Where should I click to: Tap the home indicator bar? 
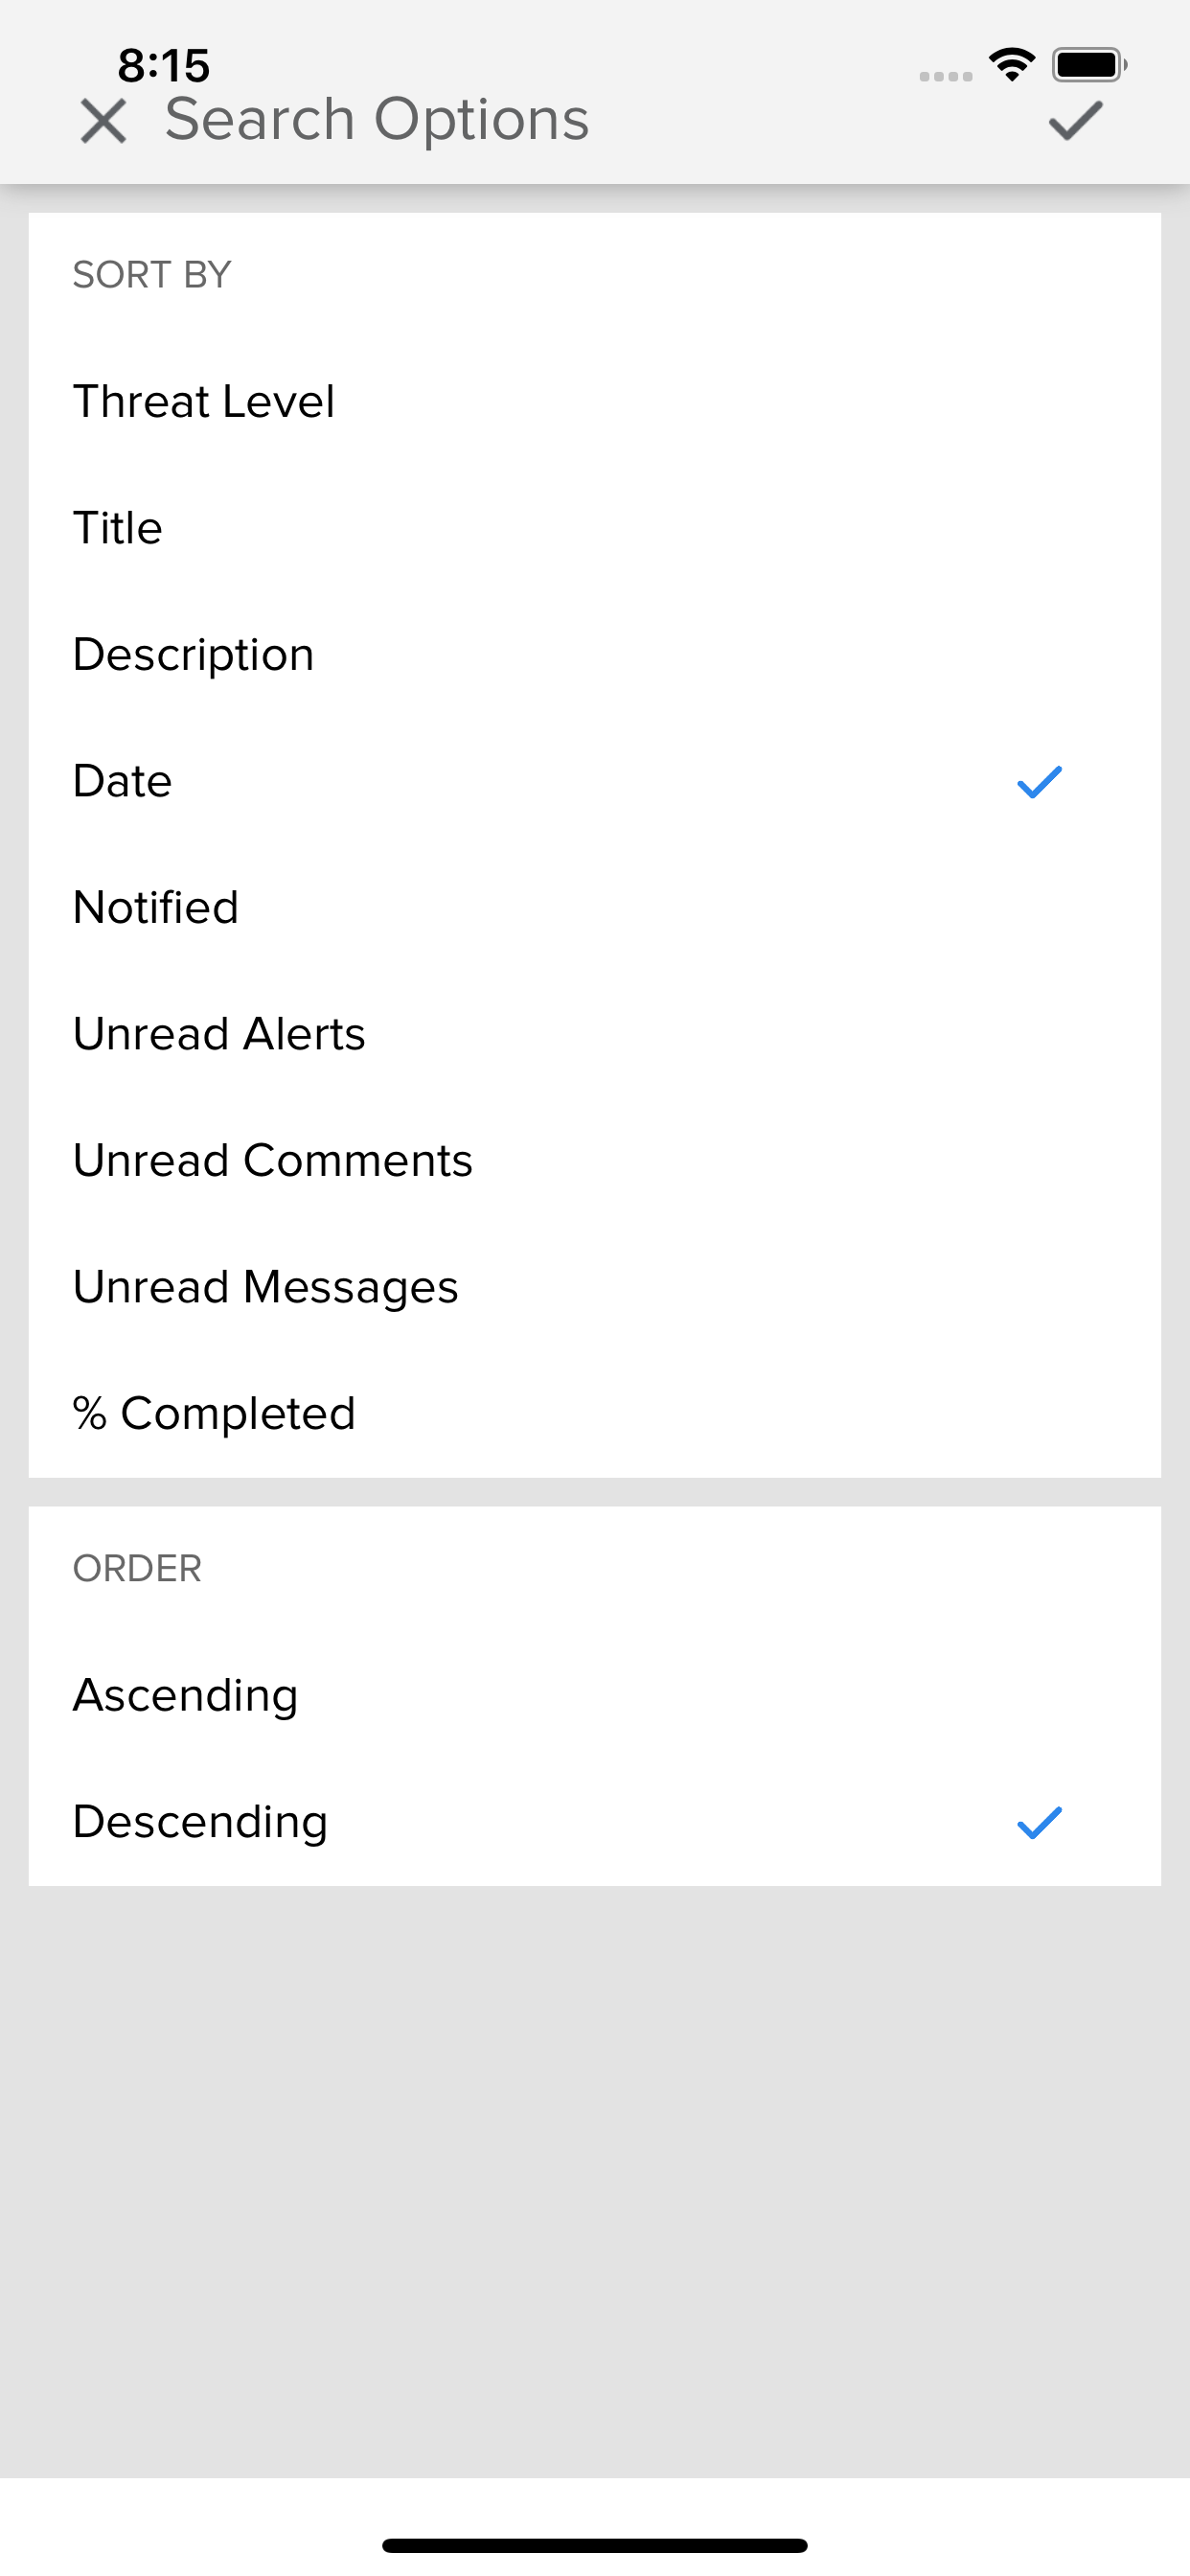pyautogui.click(x=594, y=2545)
